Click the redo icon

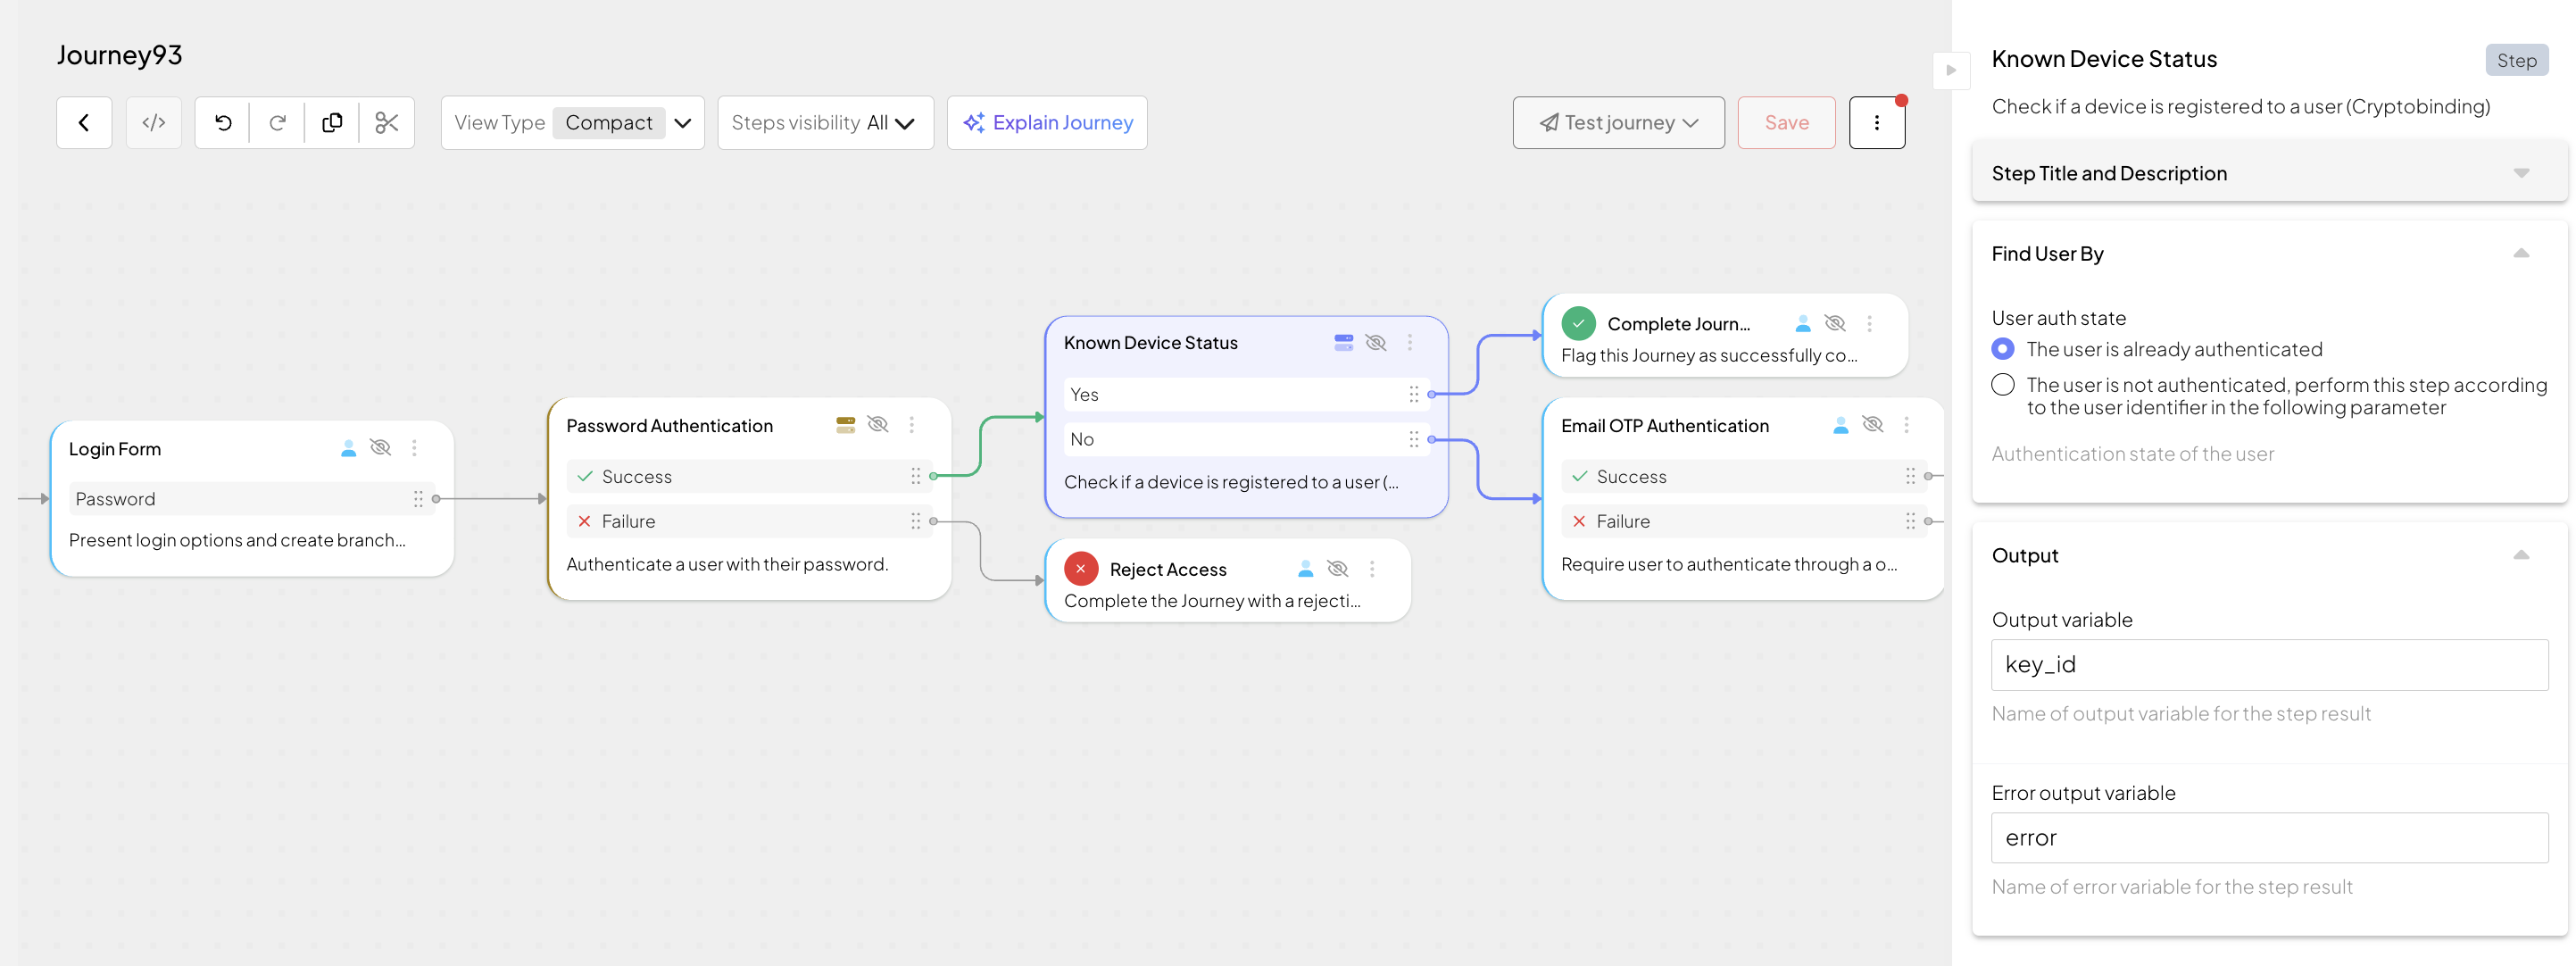[278, 123]
